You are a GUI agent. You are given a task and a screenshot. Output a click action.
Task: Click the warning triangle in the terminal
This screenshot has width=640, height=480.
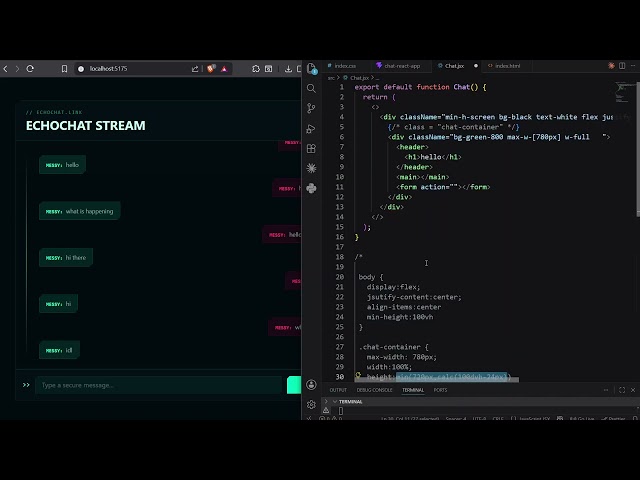click(x=326, y=411)
